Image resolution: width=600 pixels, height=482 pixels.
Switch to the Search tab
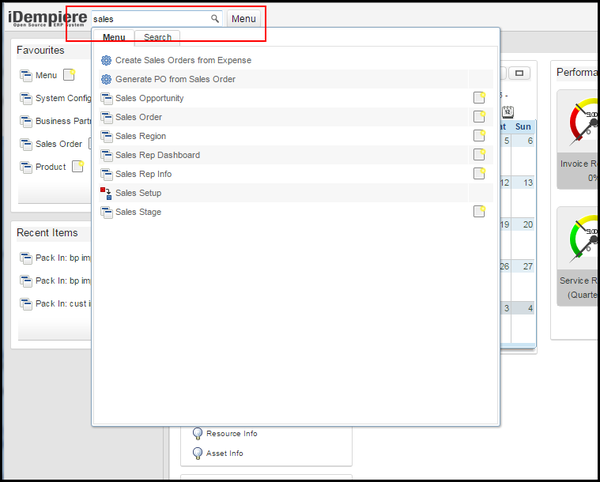(157, 38)
